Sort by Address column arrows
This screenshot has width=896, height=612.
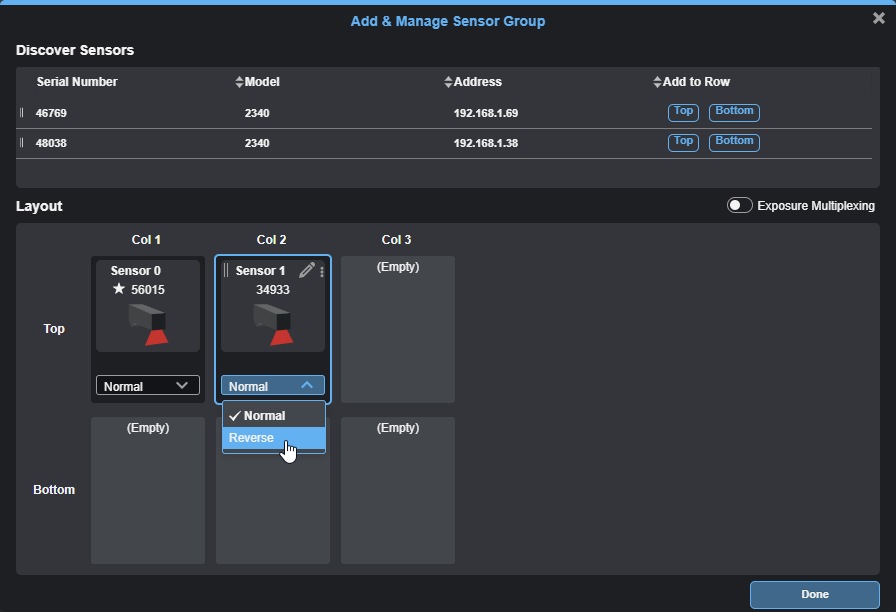(x=448, y=82)
